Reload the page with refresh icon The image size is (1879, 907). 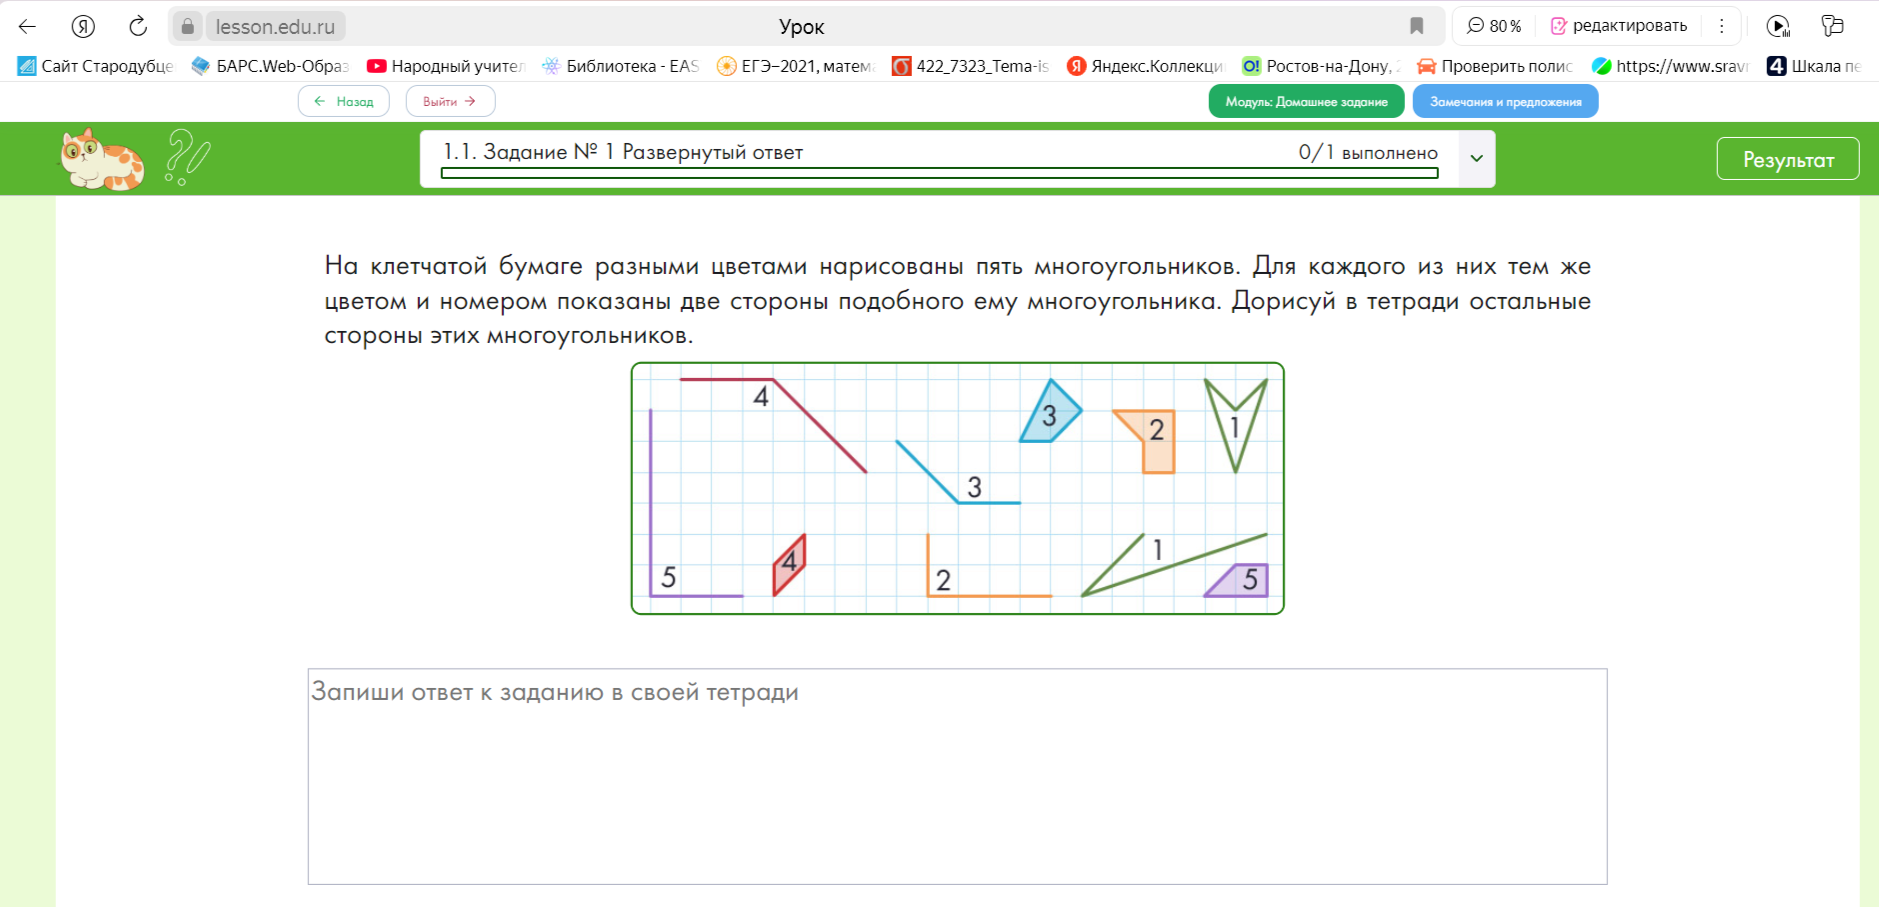click(x=138, y=27)
